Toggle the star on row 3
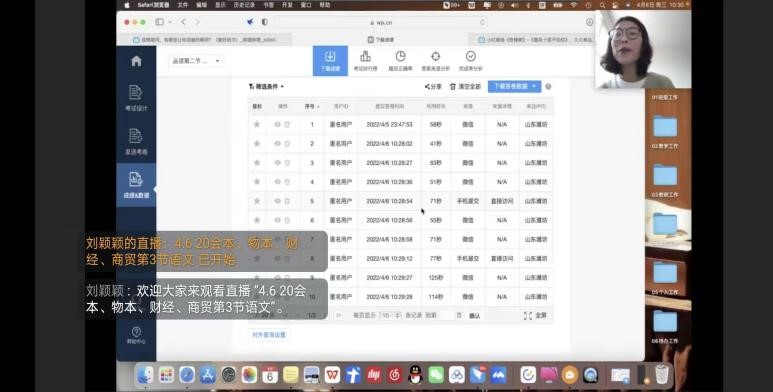 coord(257,163)
